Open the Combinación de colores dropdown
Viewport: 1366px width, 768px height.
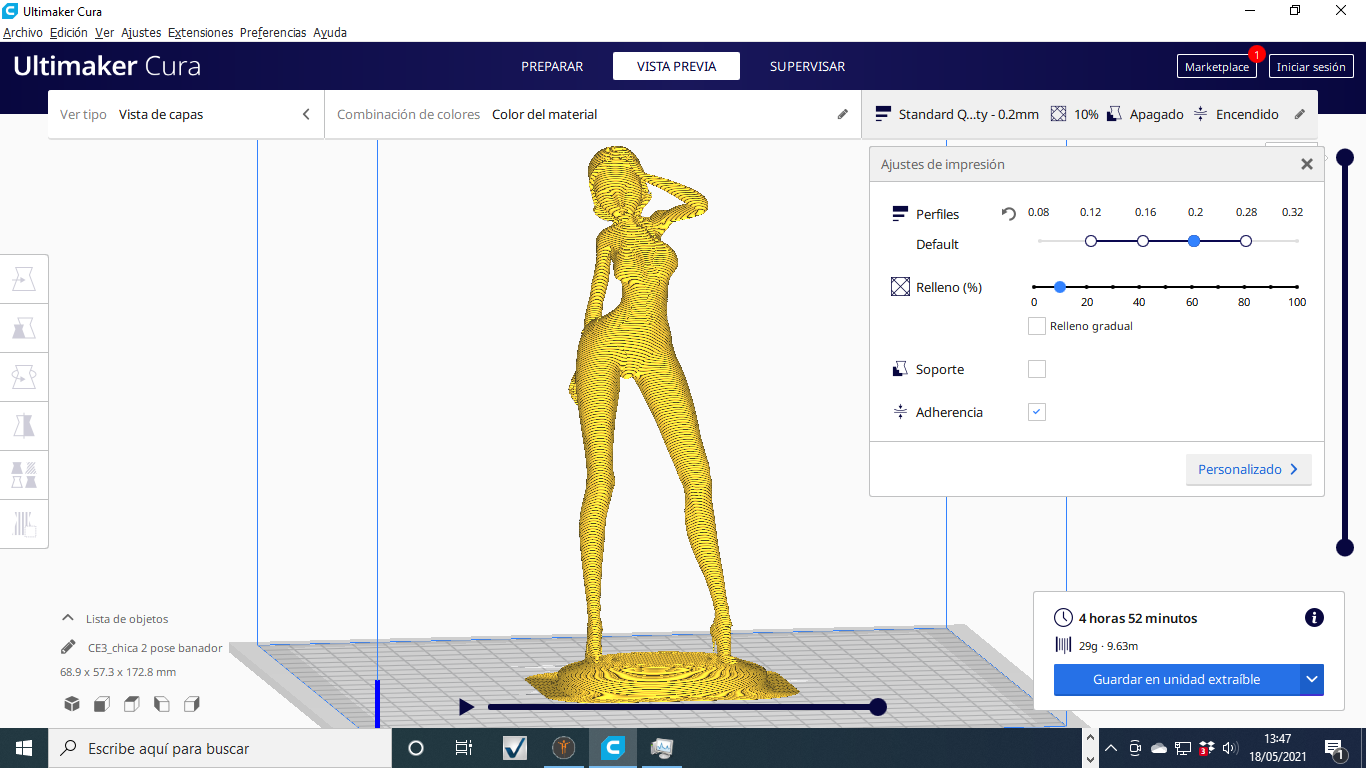tap(593, 114)
